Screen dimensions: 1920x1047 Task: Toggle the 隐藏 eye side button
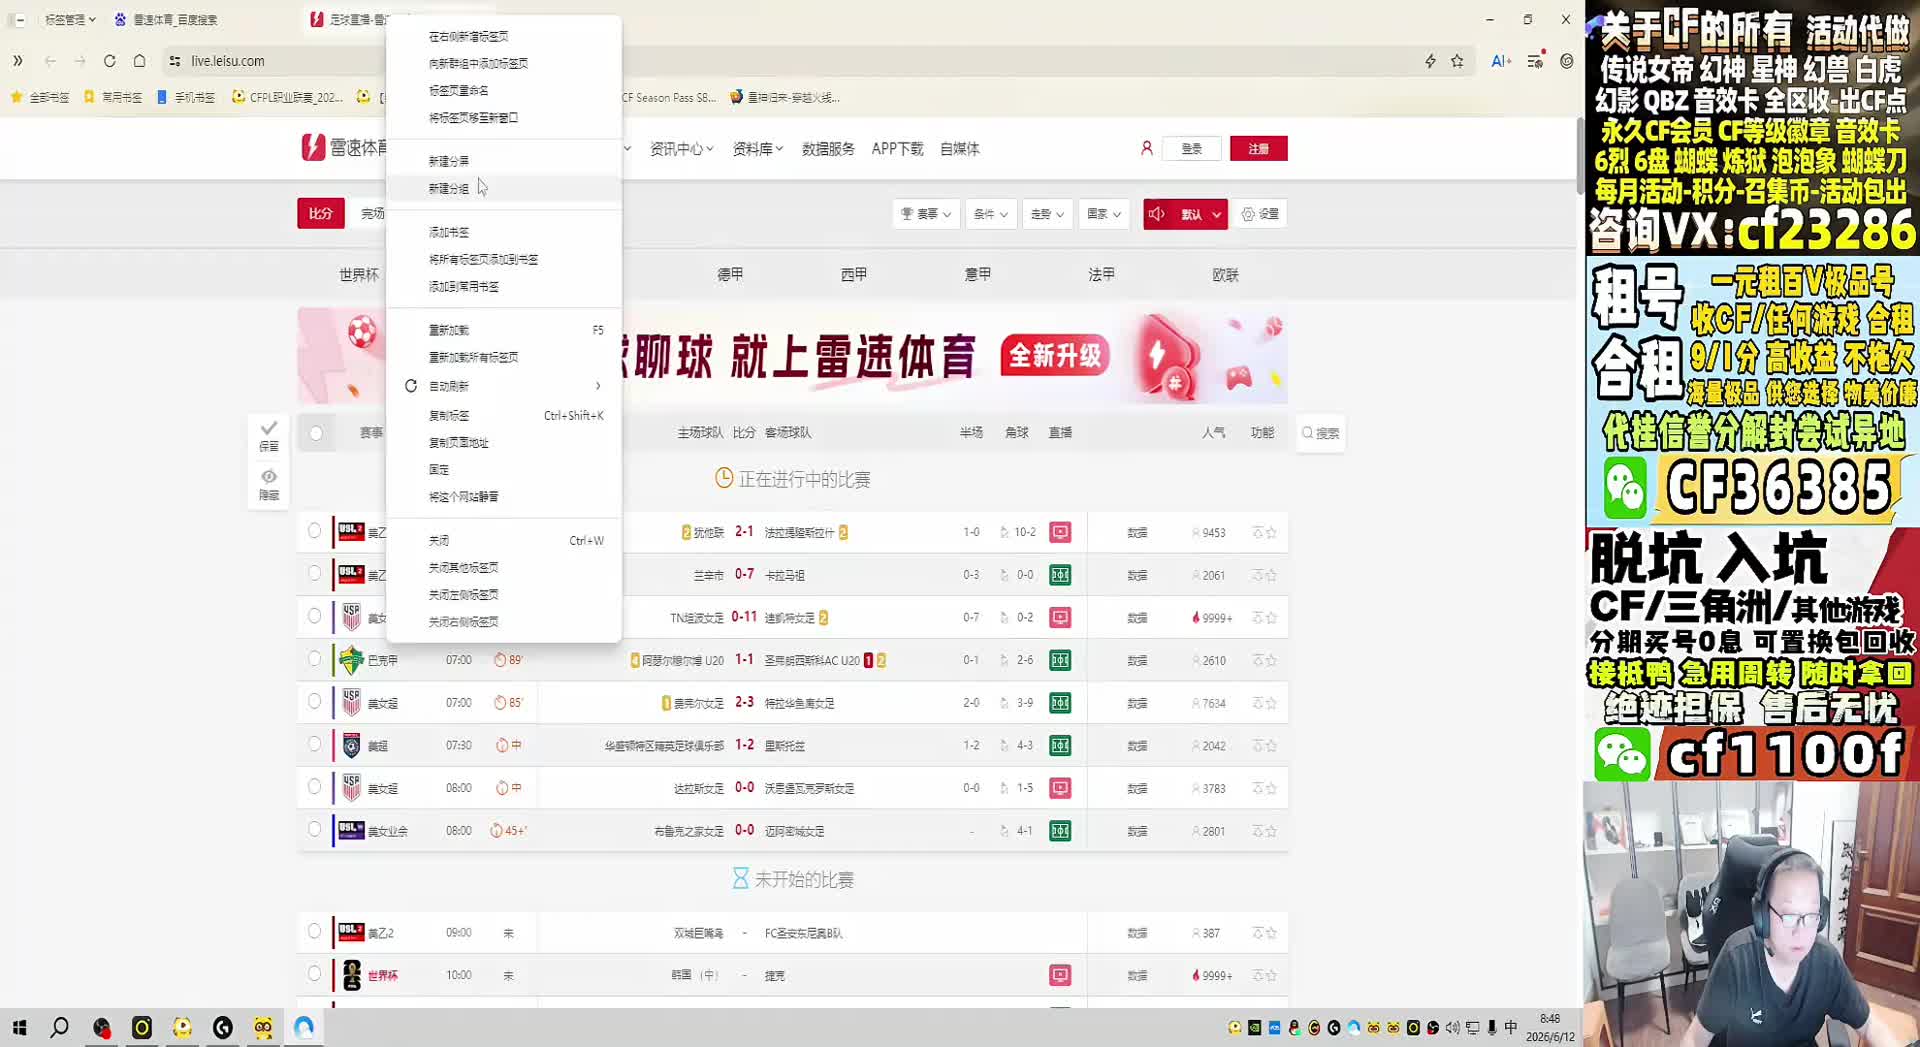pyautogui.click(x=269, y=484)
